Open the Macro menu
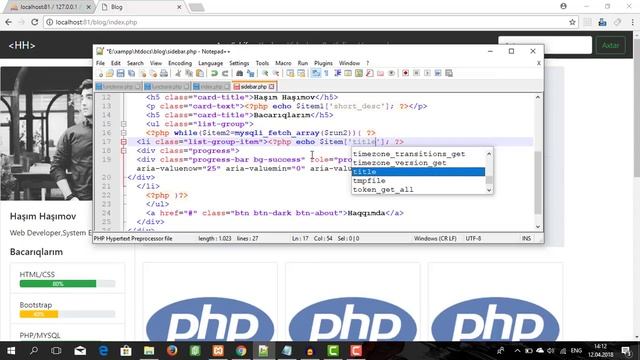Viewport: 640px width, 360px height. [x=283, y=63]
